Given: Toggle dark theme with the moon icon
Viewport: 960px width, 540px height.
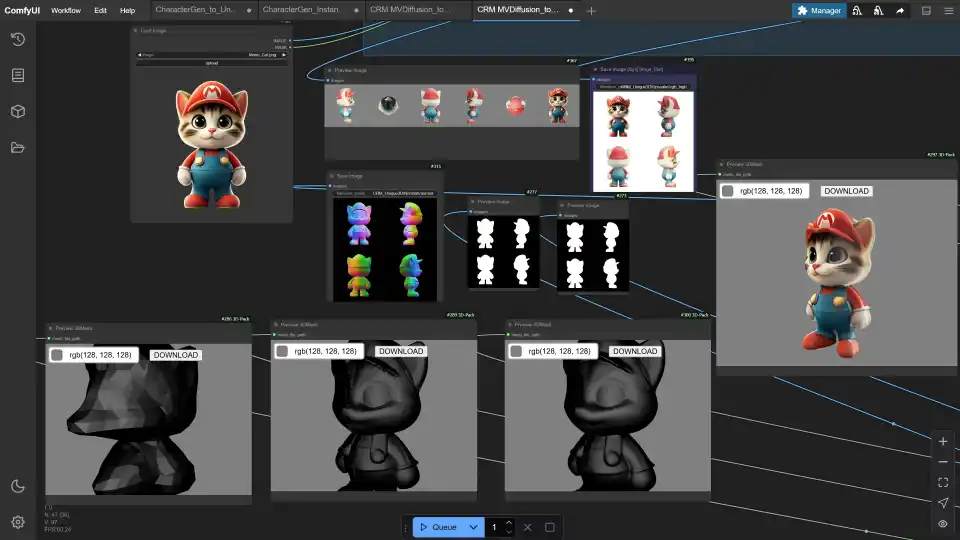Looking at the screenshot, I should click(18, 486).
